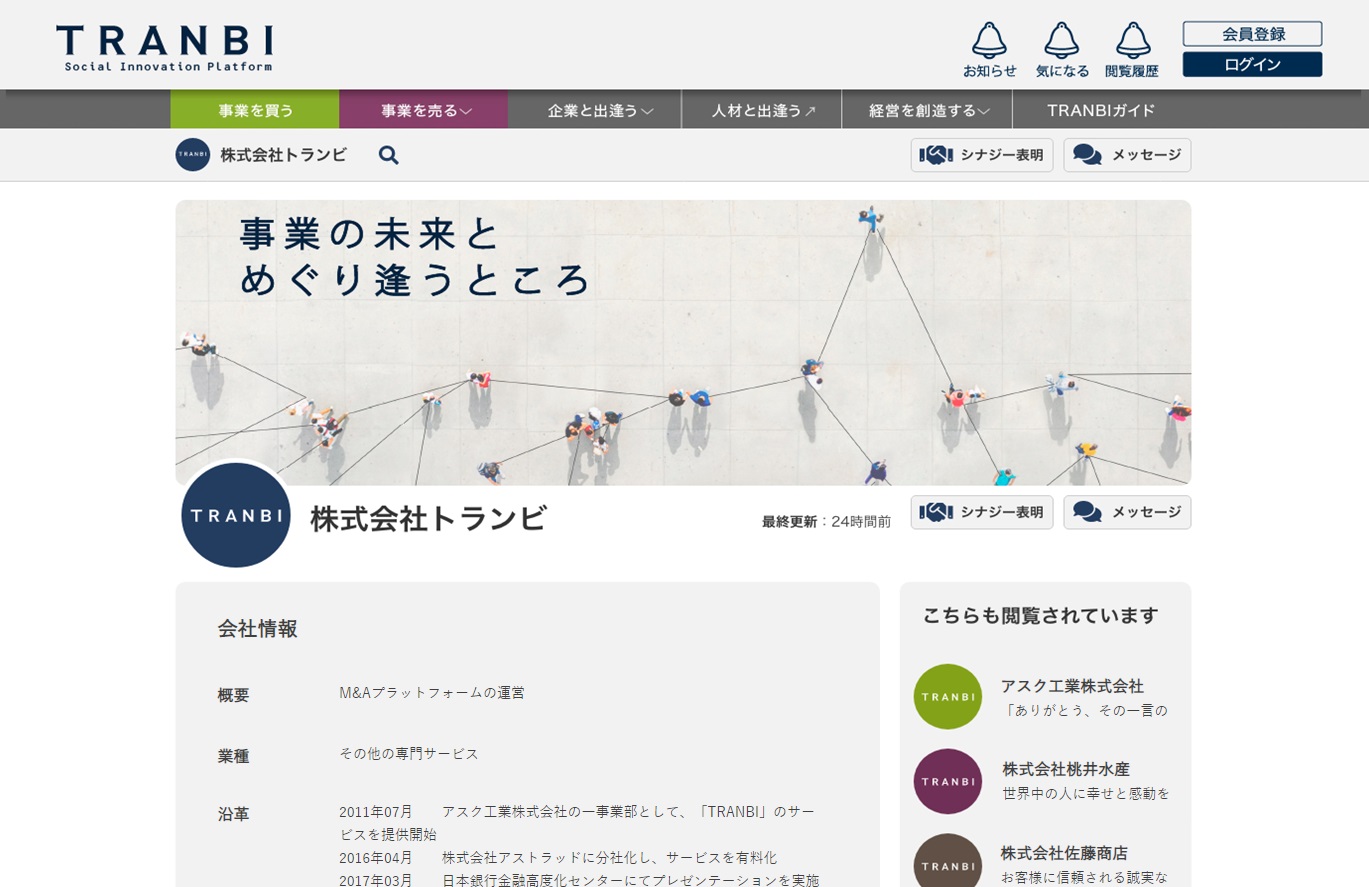1369x887 pixels.
Task: Click the 株式会社トランビ name in sub-bar
Action: 284,155
